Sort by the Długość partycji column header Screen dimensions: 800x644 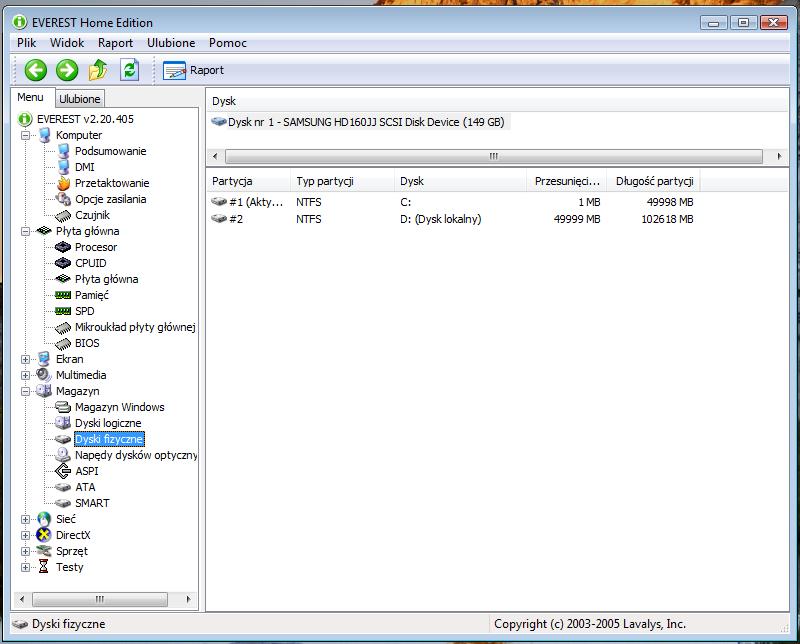[653, 181]
